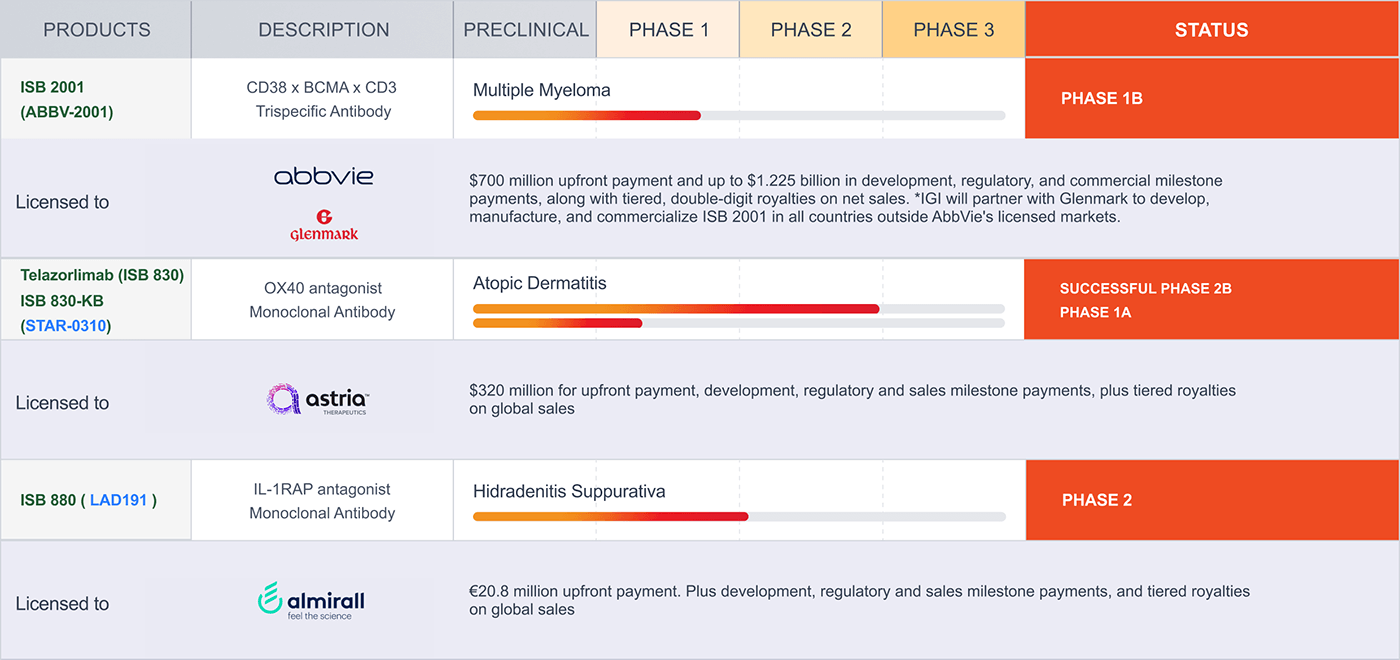The width and height of the screenshot is (1400, 660).
Task: Click the Telazorlimab (ISB 830) product name
Action: 102,275
